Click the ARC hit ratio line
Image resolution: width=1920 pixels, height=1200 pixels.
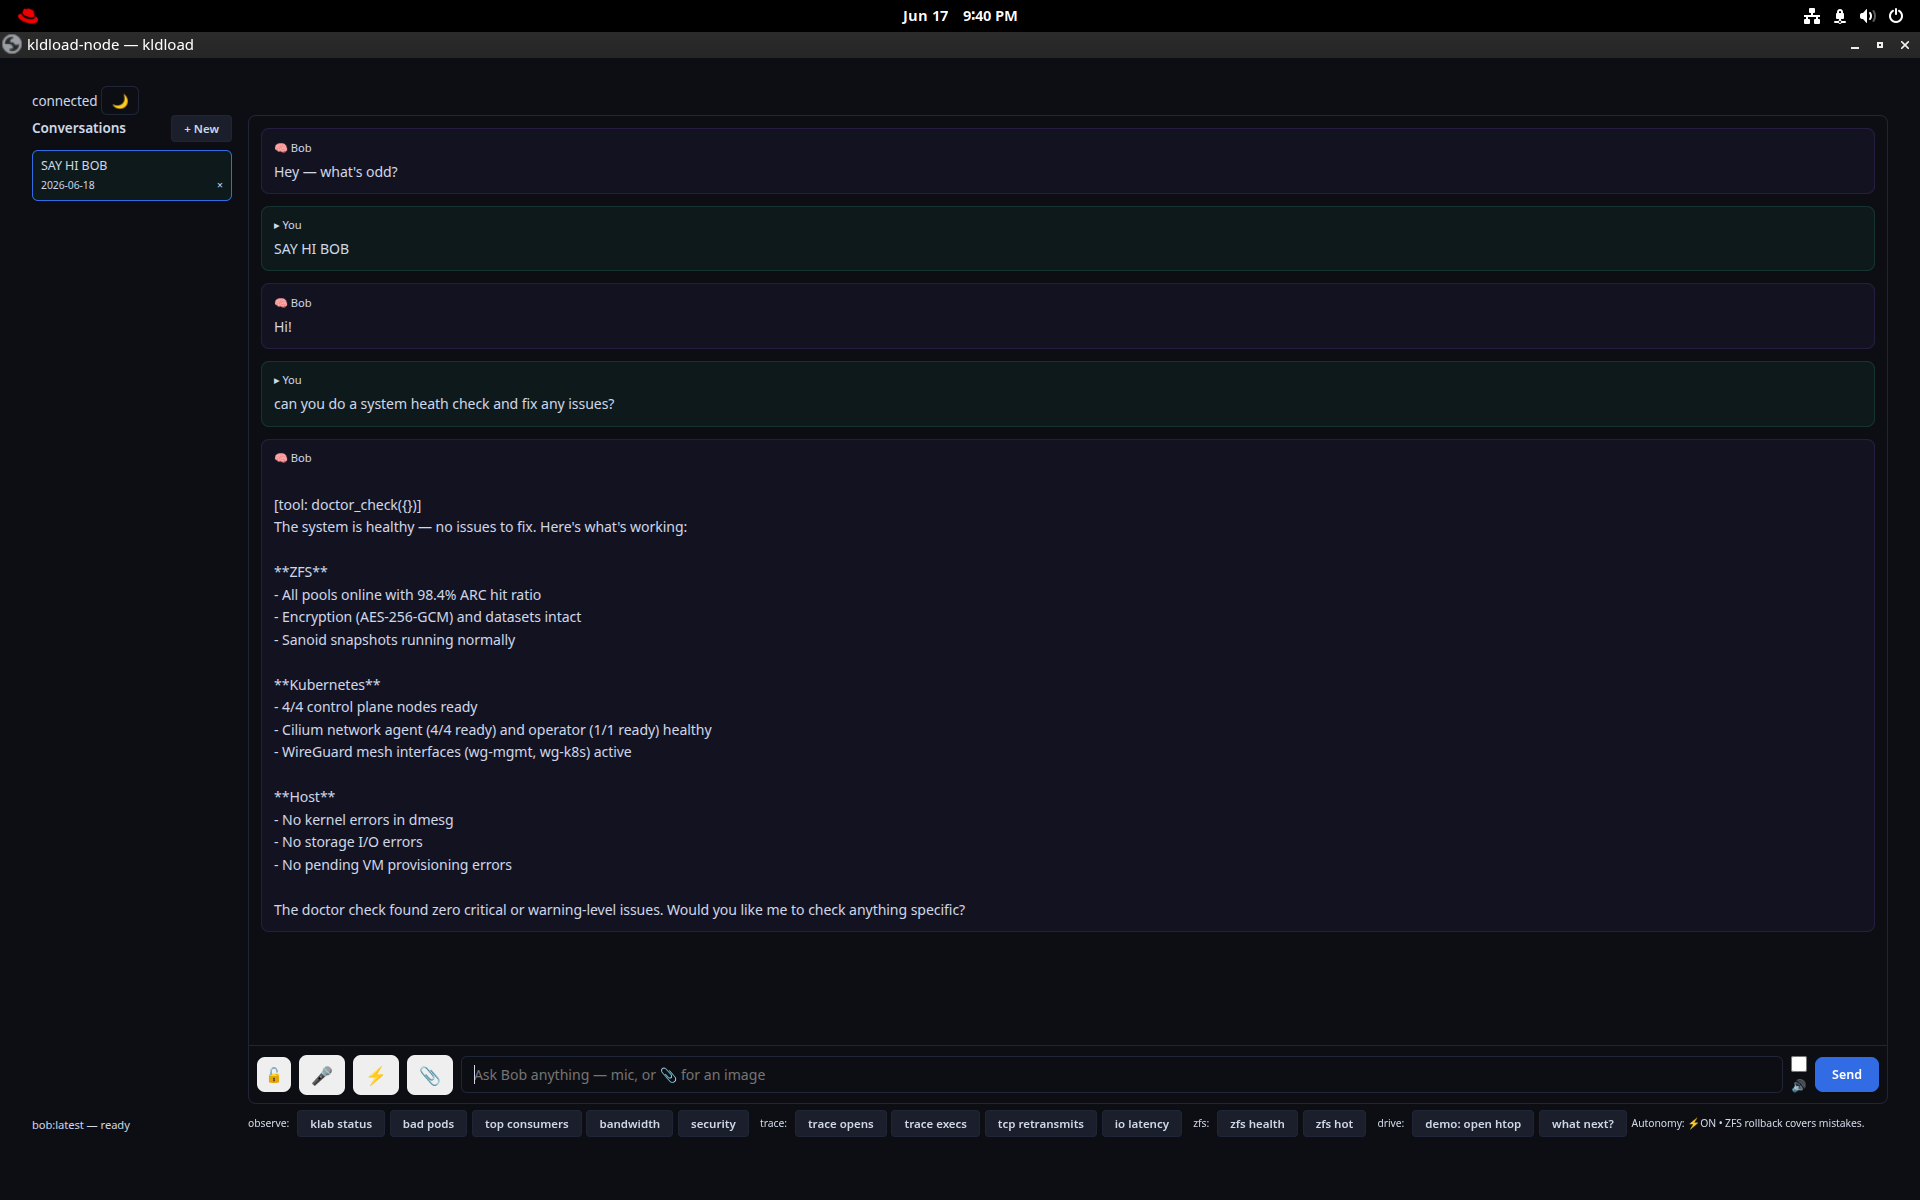pos(407,595)
